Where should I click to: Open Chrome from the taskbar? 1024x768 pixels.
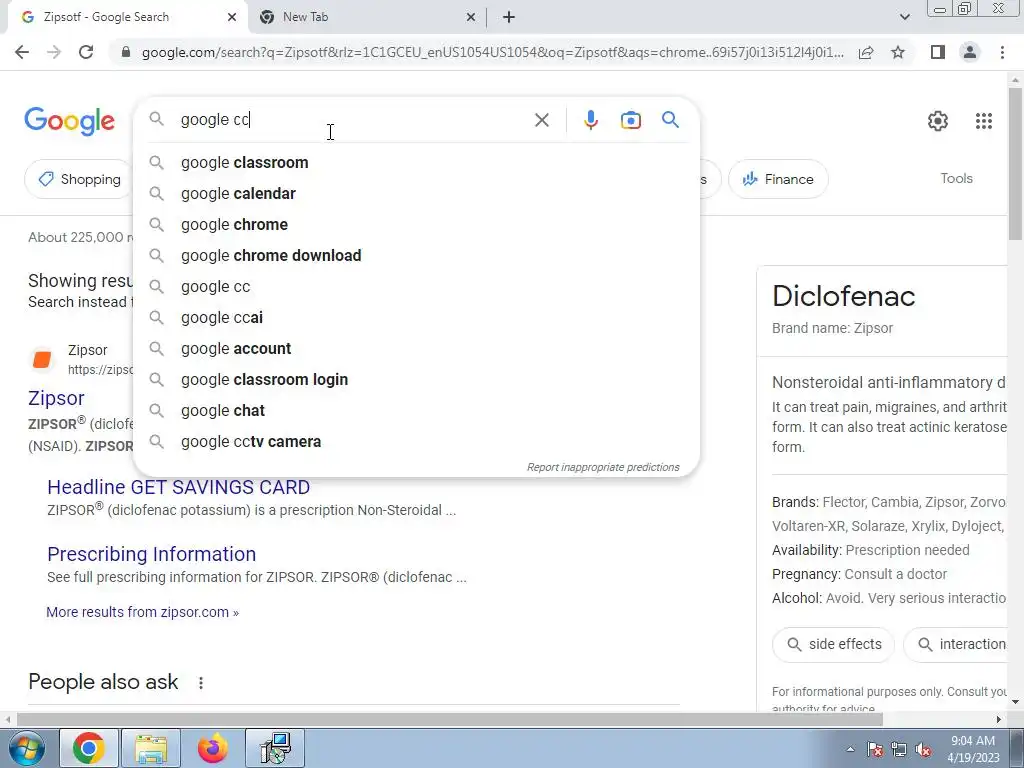coord(89,748)
